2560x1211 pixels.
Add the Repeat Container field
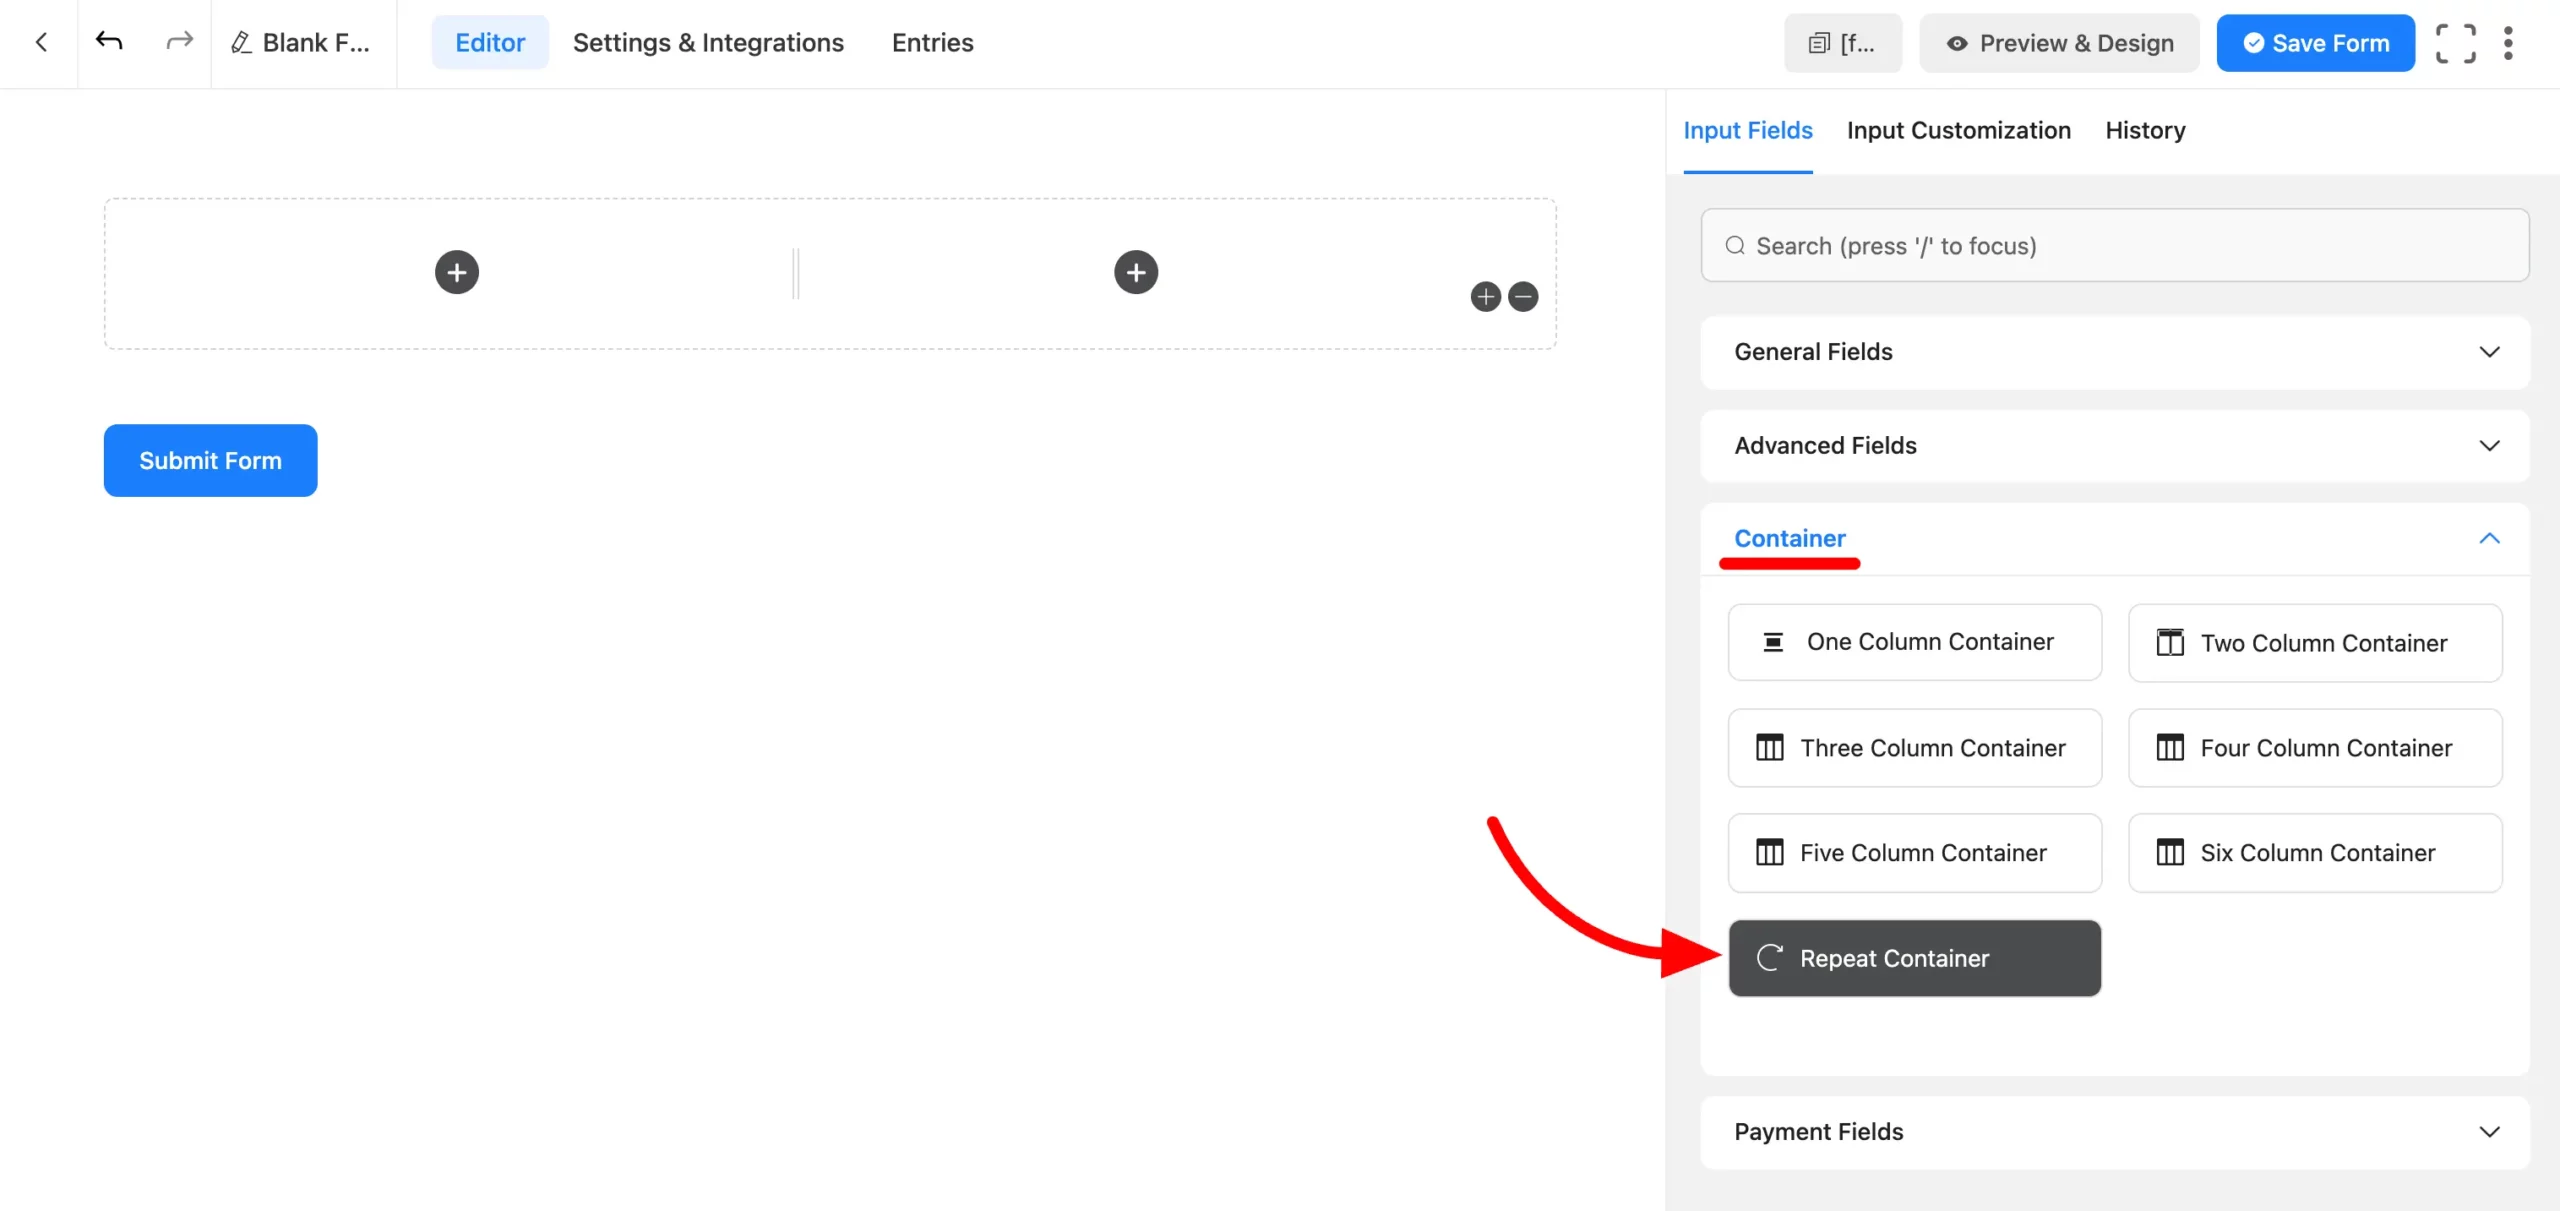click(1914, 958)
